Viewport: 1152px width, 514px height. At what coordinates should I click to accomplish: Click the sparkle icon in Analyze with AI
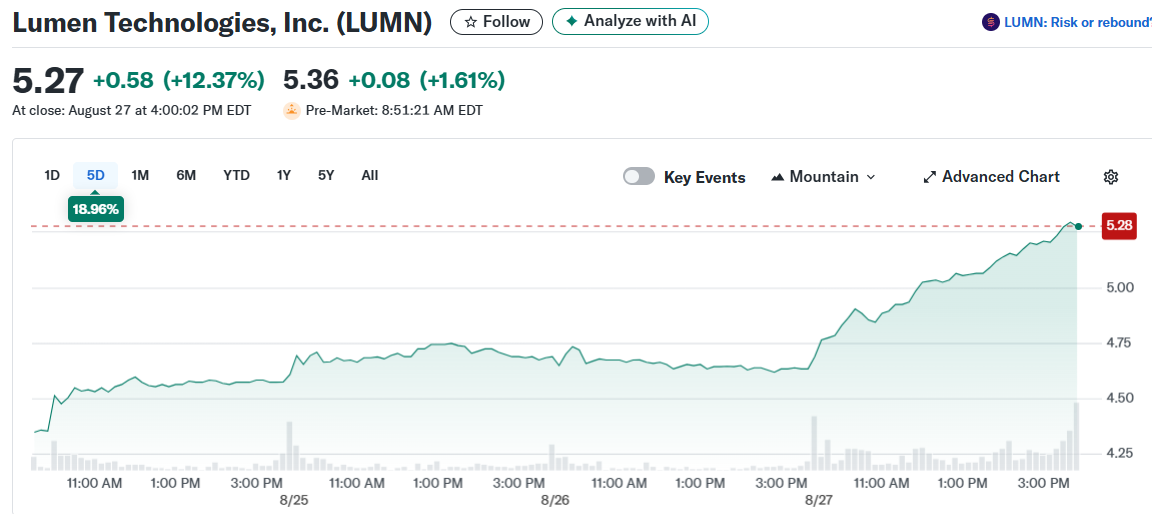[572, 21]
